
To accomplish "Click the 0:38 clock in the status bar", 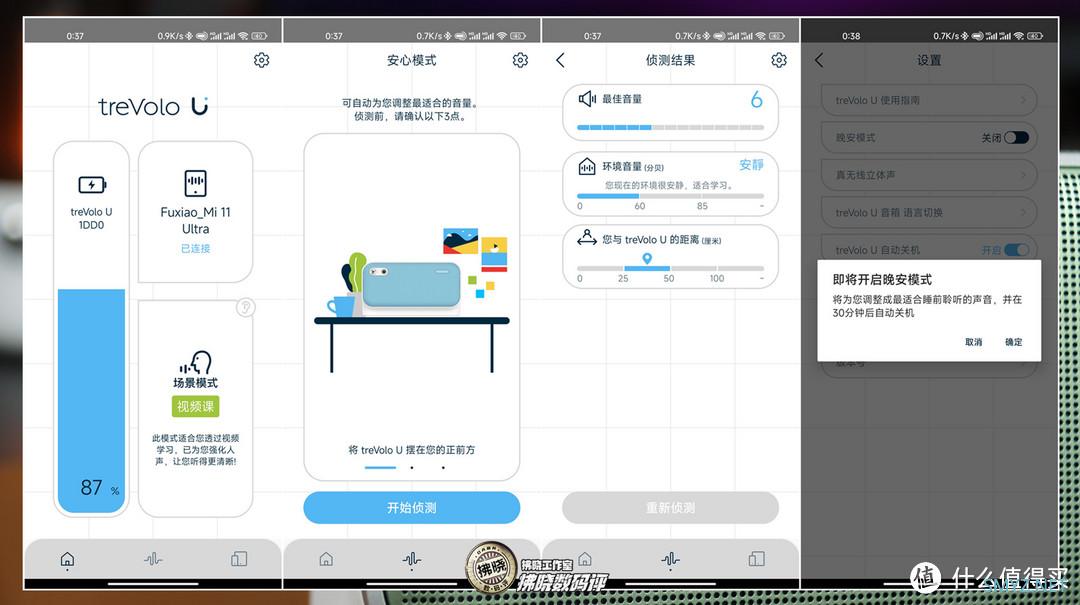I will (x=851, y=36).
